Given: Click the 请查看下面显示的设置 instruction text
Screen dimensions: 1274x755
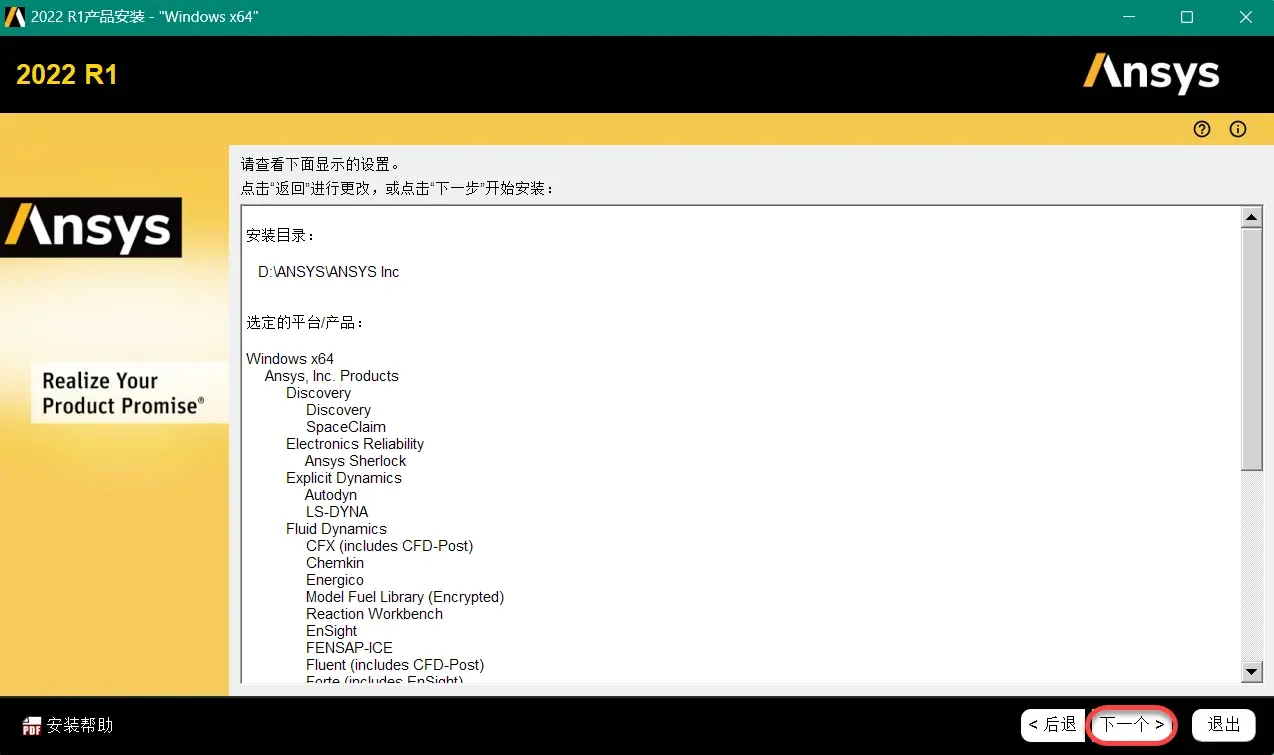Looking at the screenshot, I should pos(320,164).
